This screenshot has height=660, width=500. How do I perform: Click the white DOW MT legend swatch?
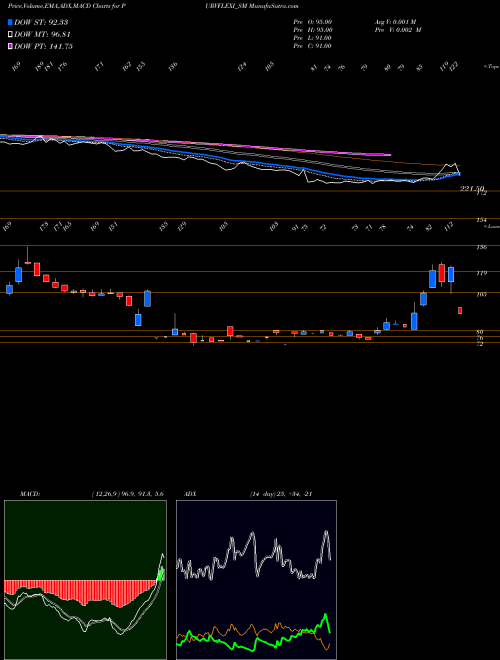(10, 35)
